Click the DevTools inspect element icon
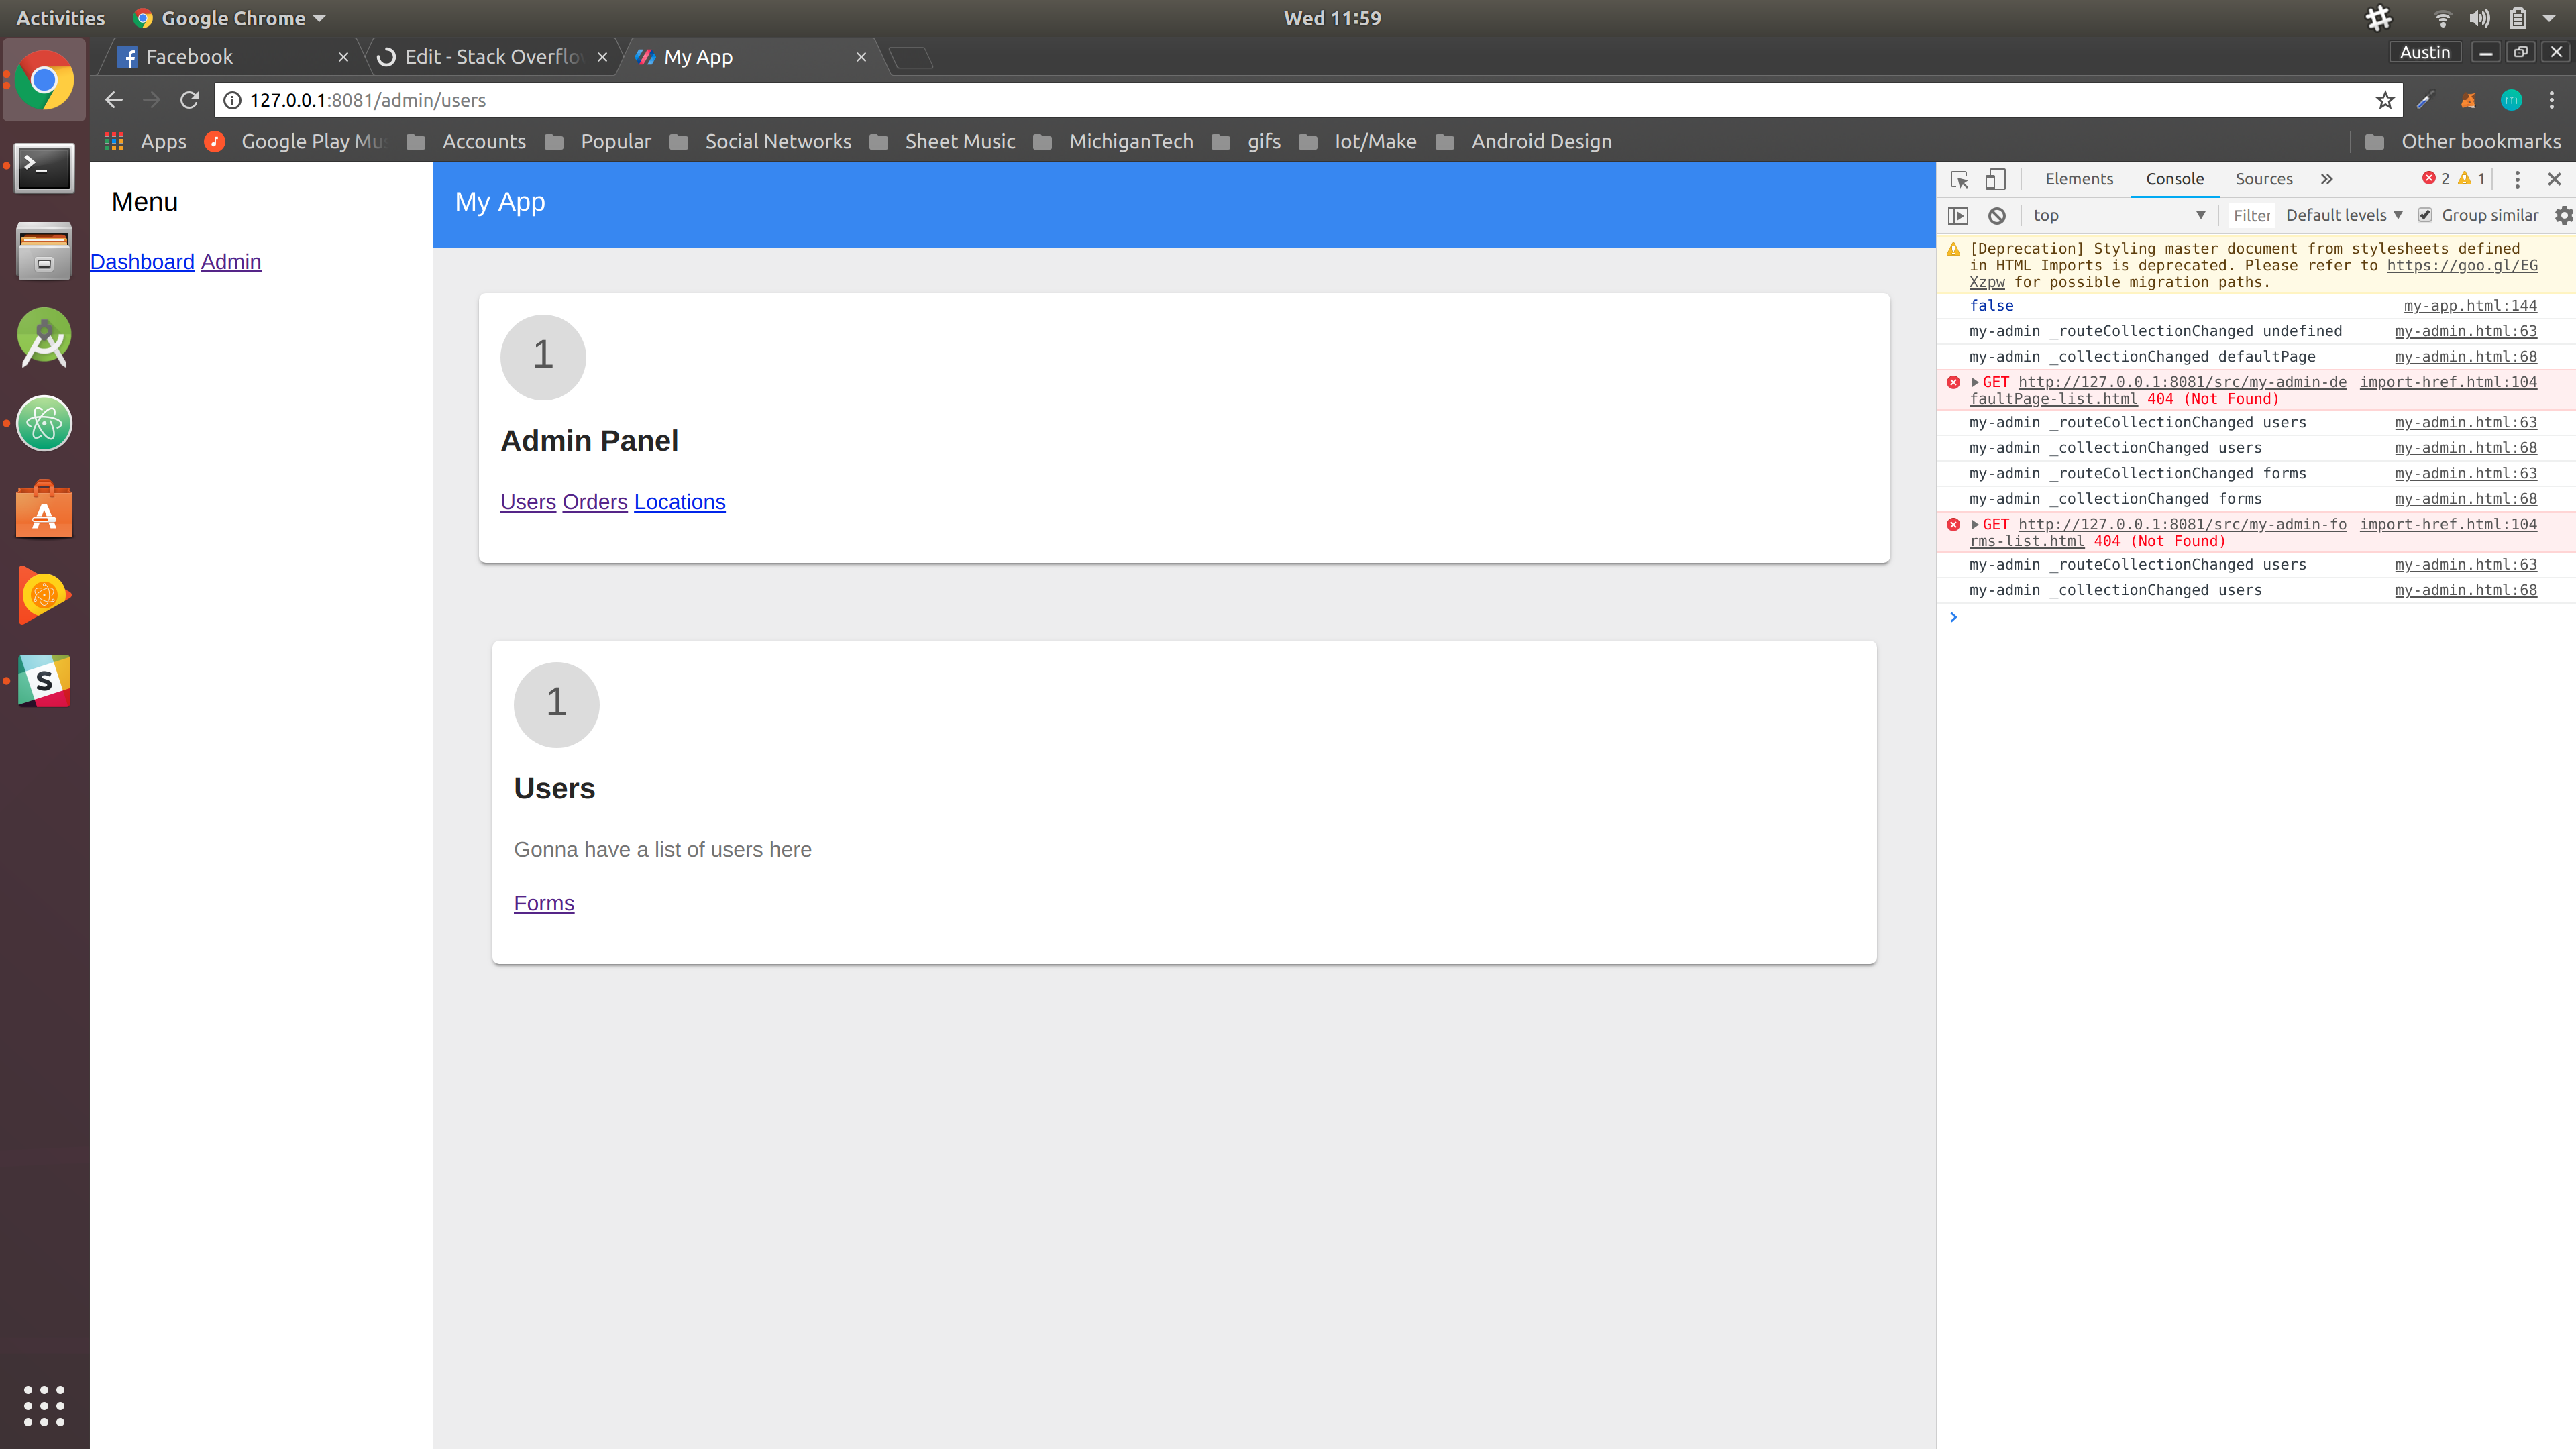This screenshot has height=1449, width=2576. [1959, 179]
